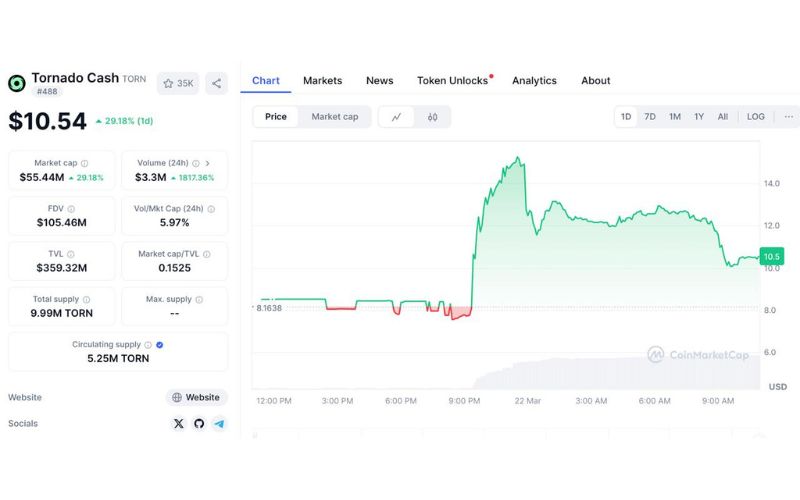
Task: Open the Token Unlocks tab
Action: pos(453,81)
